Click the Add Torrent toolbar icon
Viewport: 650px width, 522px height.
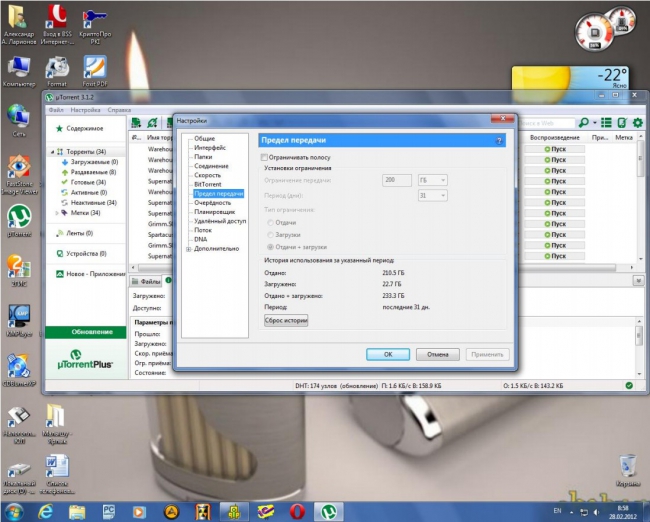(x=136, y=123)
